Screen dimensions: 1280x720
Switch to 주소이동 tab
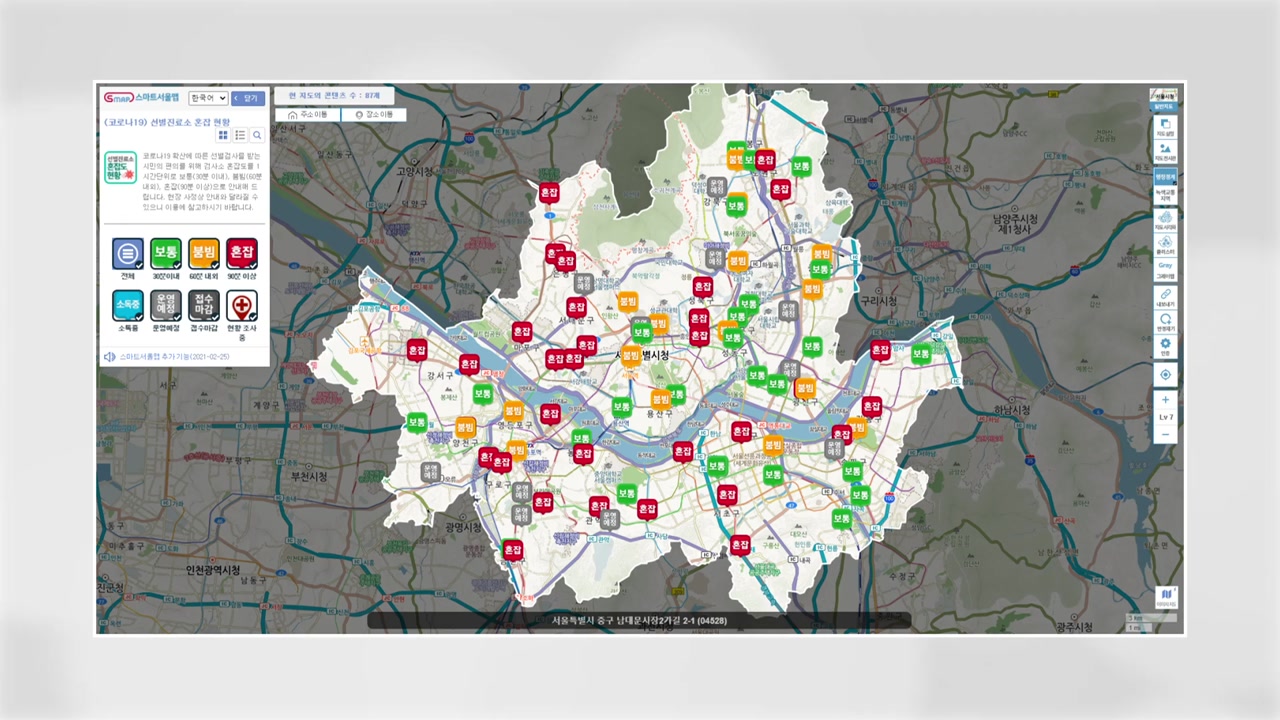[308, 115]
